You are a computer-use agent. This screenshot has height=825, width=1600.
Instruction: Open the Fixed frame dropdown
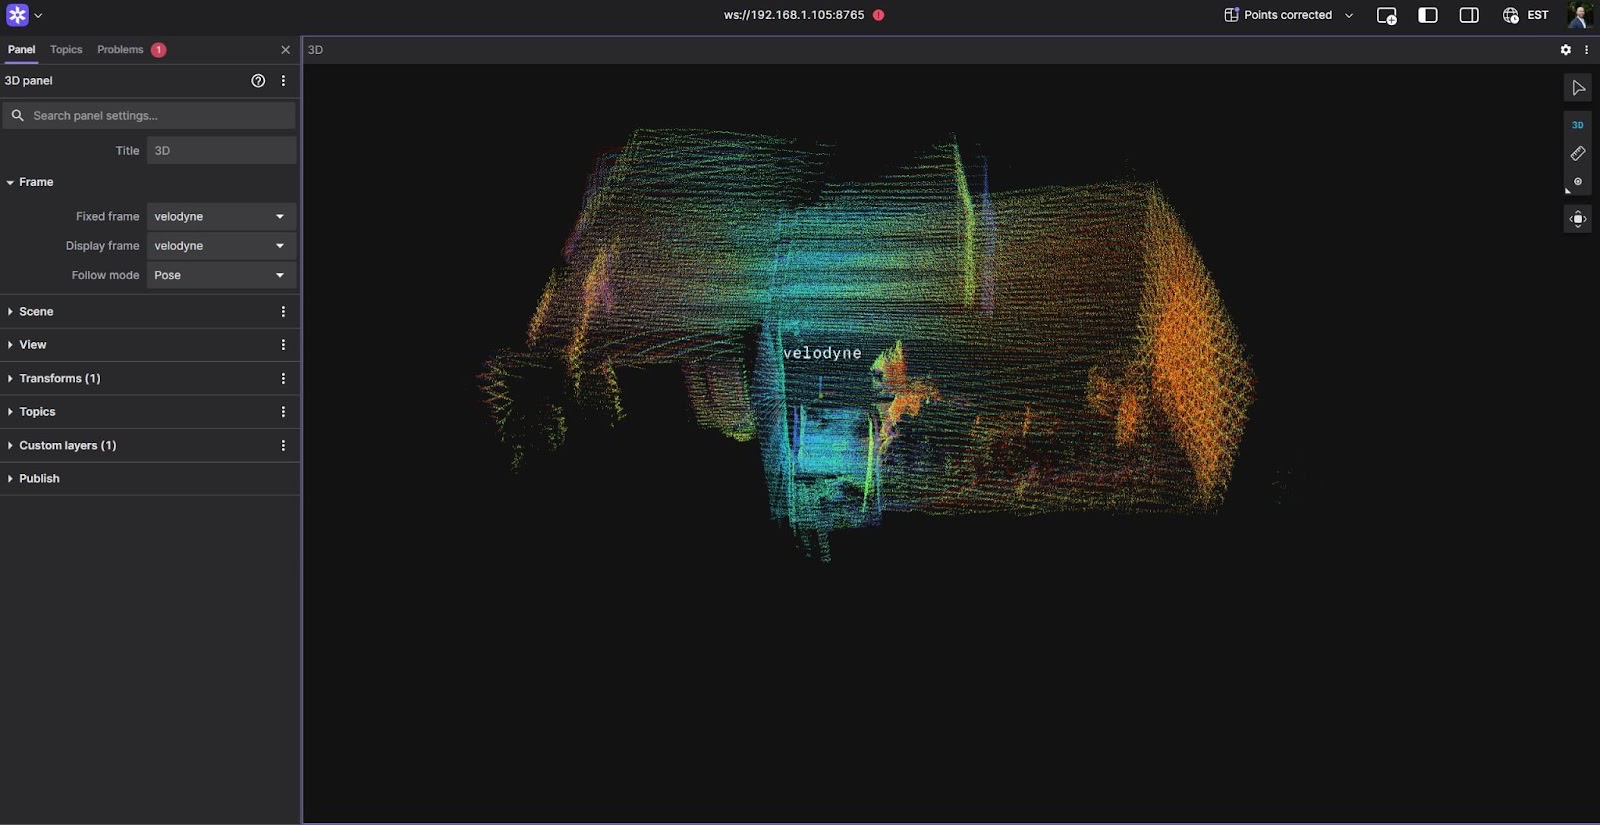point(221,217)
